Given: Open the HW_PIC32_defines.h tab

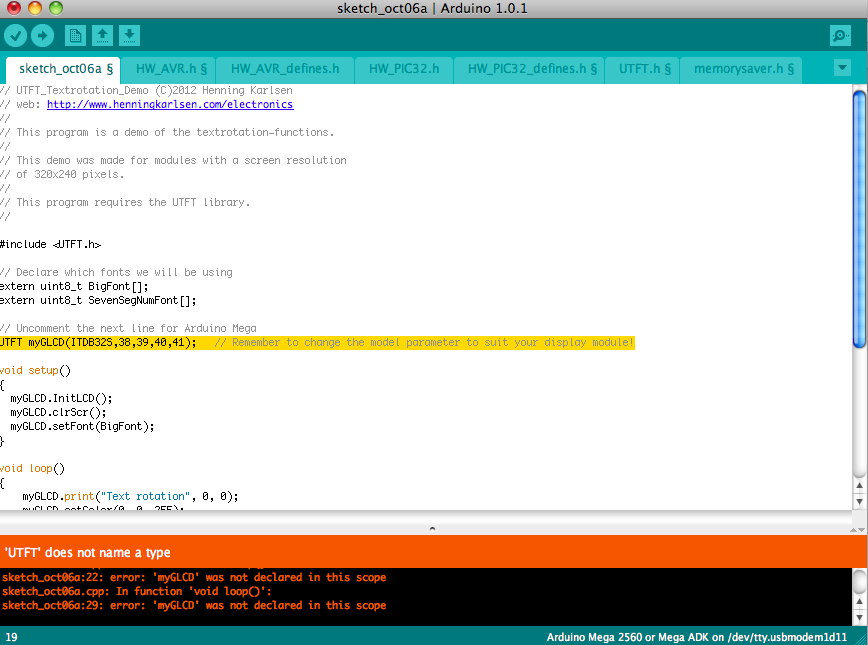Looking at the screenshot, I should 530,69.
